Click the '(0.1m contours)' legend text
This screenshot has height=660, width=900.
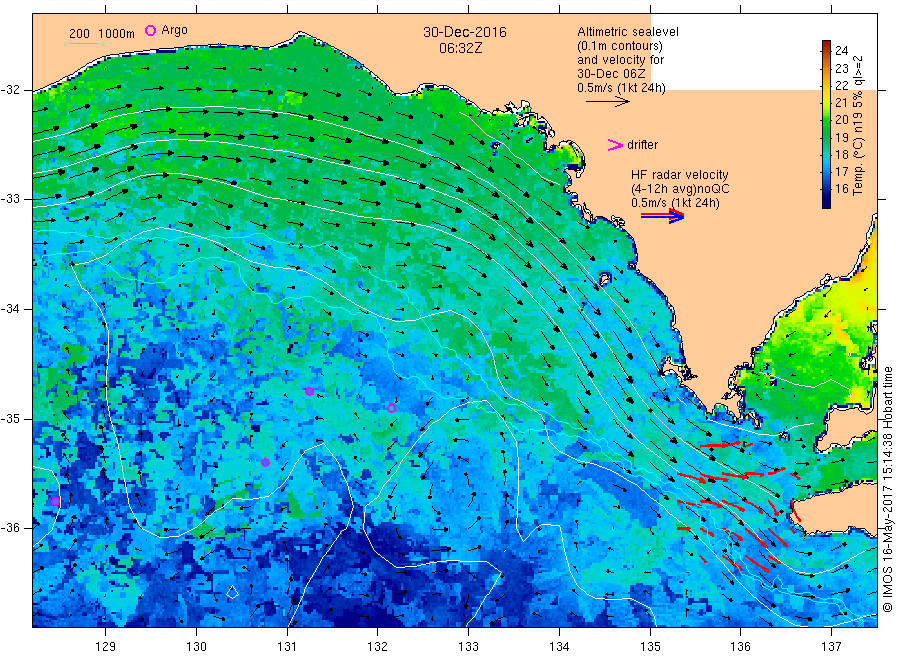click(620, 46)
